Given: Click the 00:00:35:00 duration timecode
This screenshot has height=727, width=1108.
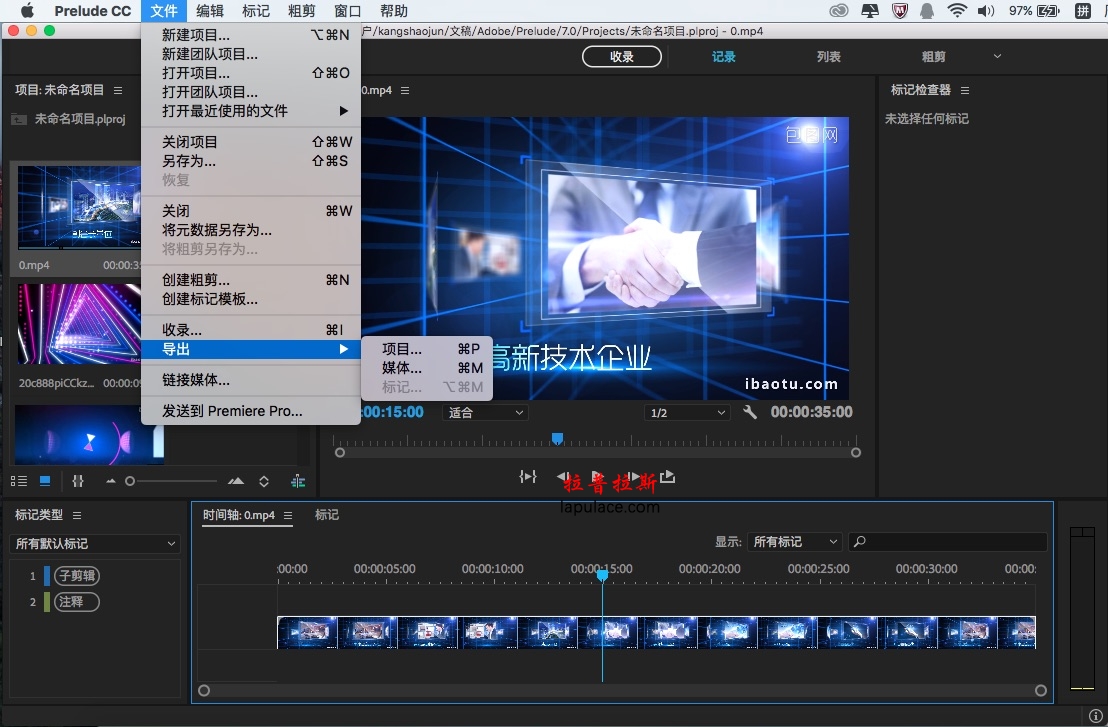Looking at the screenshot, I should click(x=811, y=412).
